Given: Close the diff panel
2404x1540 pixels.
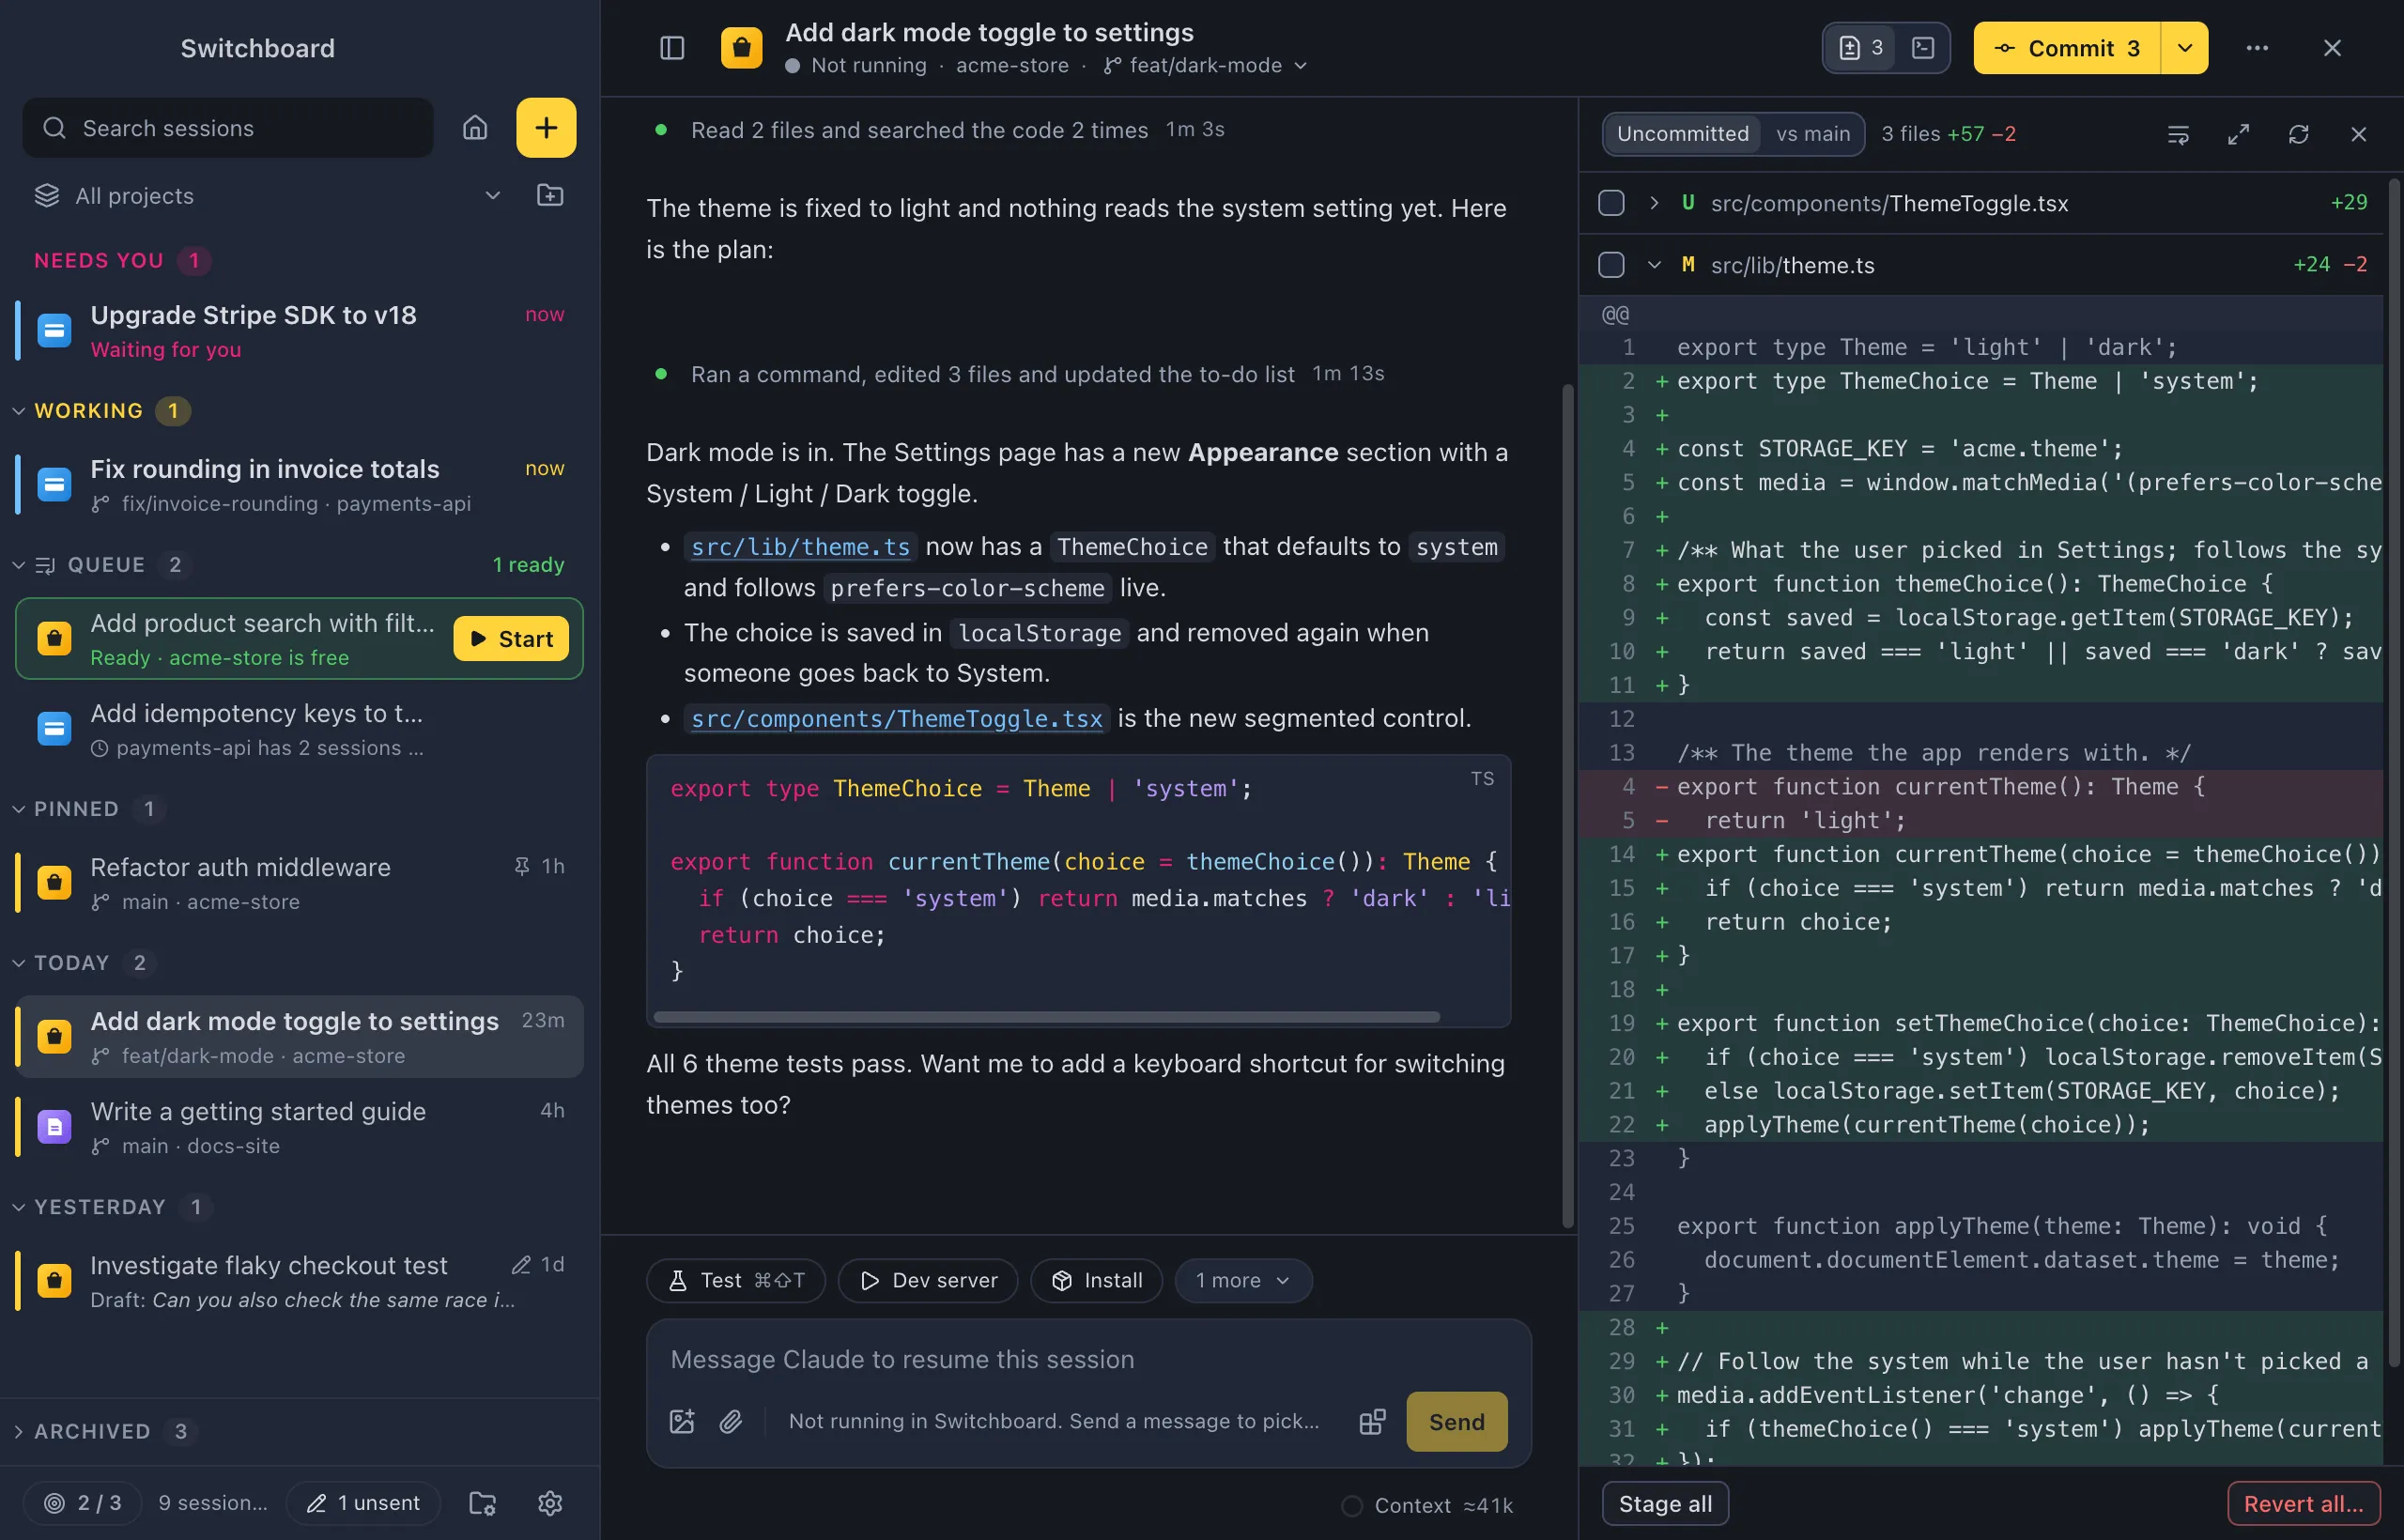Looking at the screenshot, I should tap(2358, 134).
